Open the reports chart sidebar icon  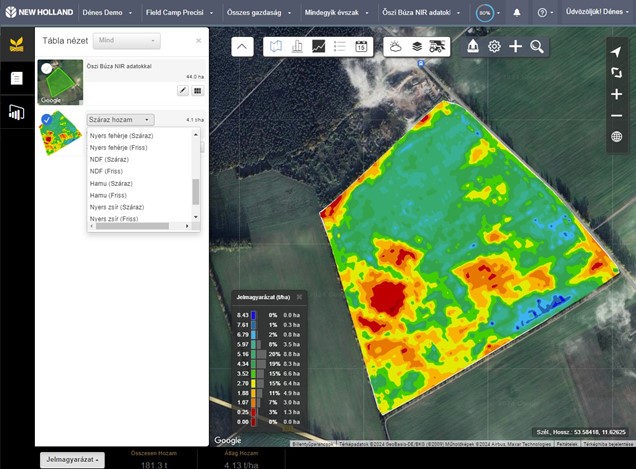17,112
